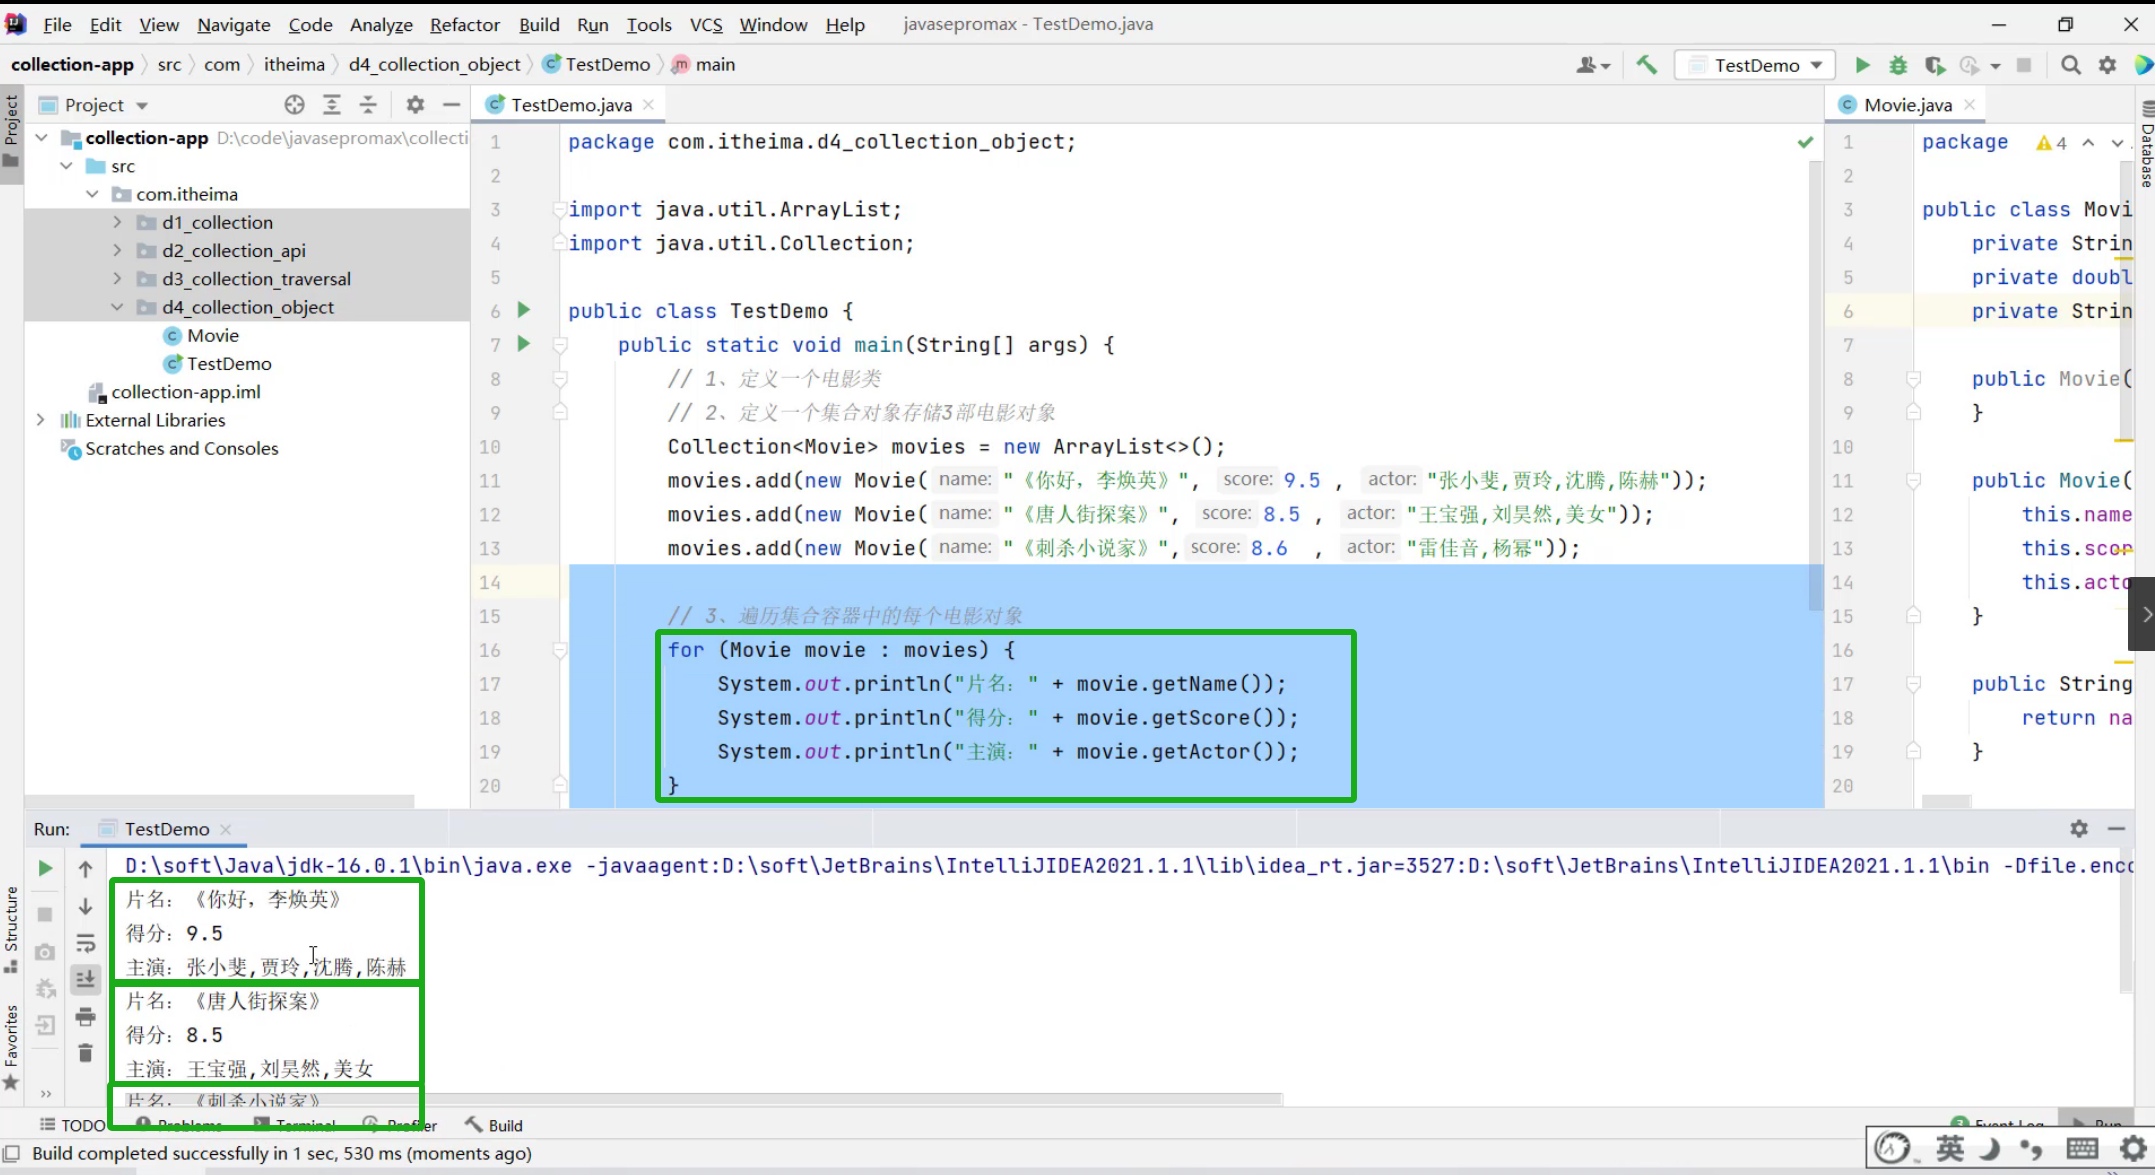
Task: Rerun TestDemo from the Run panel
Action: [45, 868]
